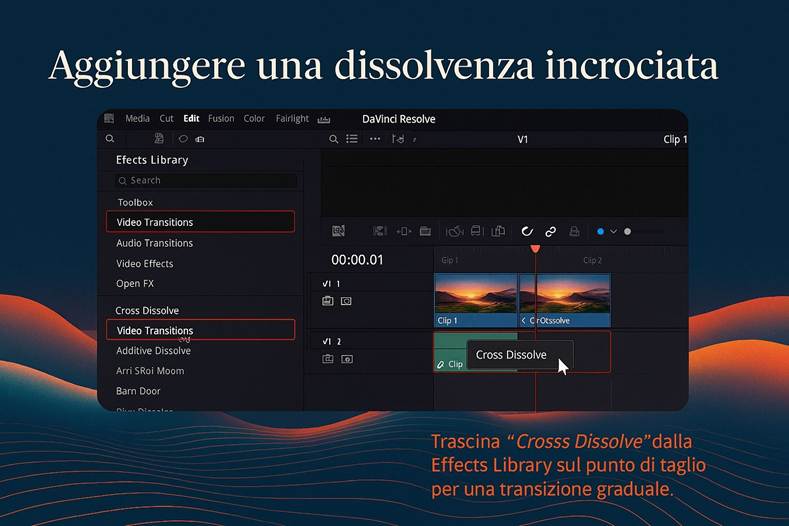This screenshot has height=526, width=789.
Task: Toggle the link selection chain icon
Action: 550,232
